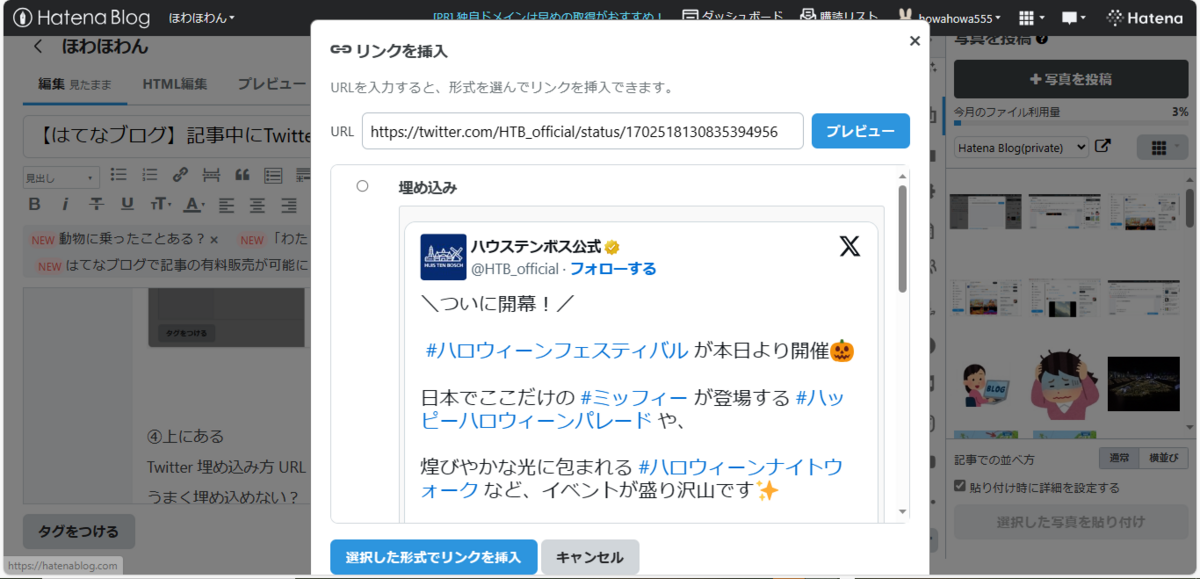Viewport: 1200px width, 579px height.
Task: Click the ハウステンボス公式 profile avatar
Action: point(443,257)
